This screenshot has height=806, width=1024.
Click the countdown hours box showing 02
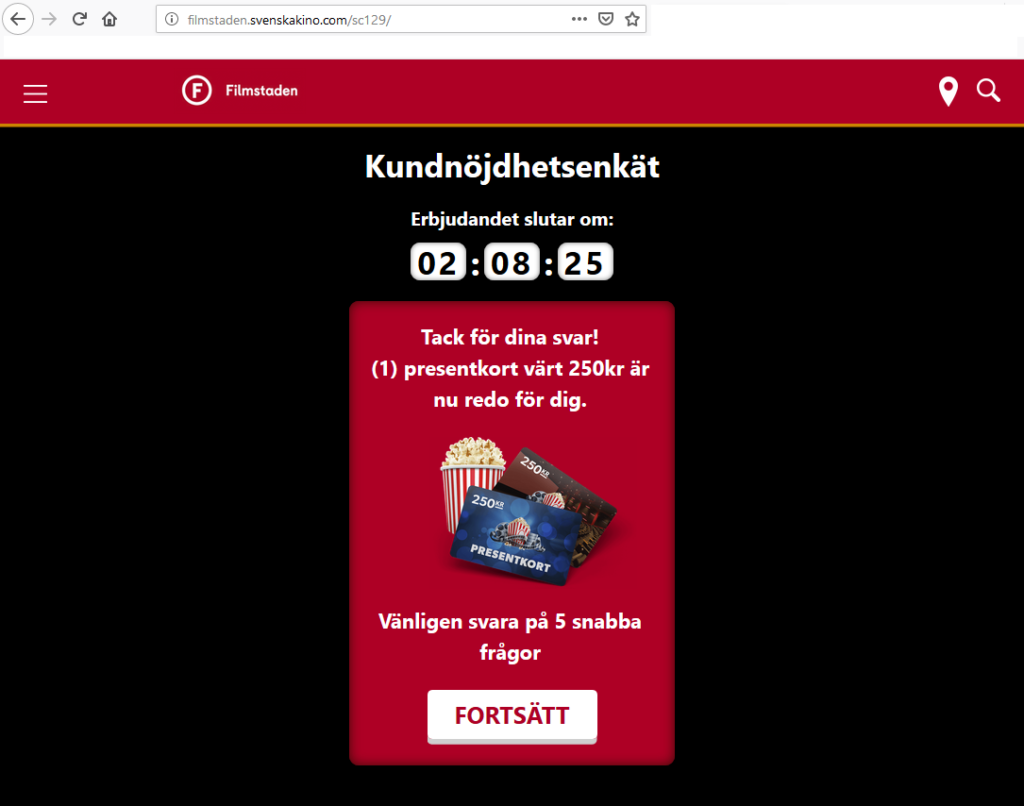[438, 262]
